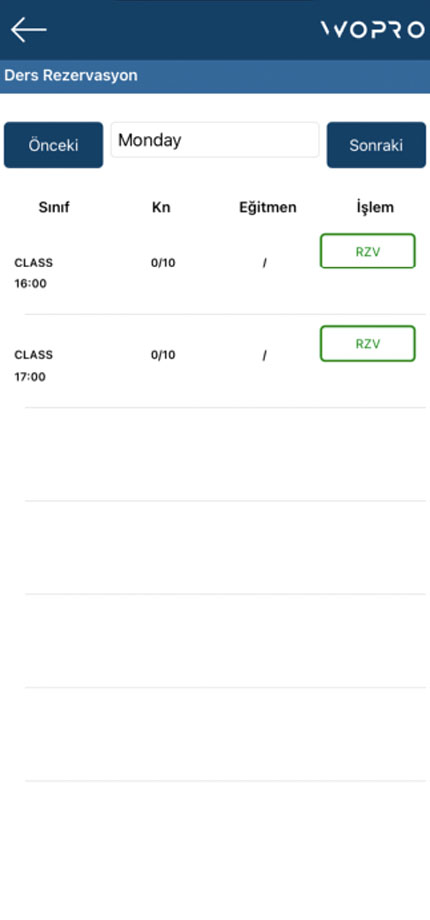
Task: Select the CLASS 17:00 row label
Action: (33, 366)
